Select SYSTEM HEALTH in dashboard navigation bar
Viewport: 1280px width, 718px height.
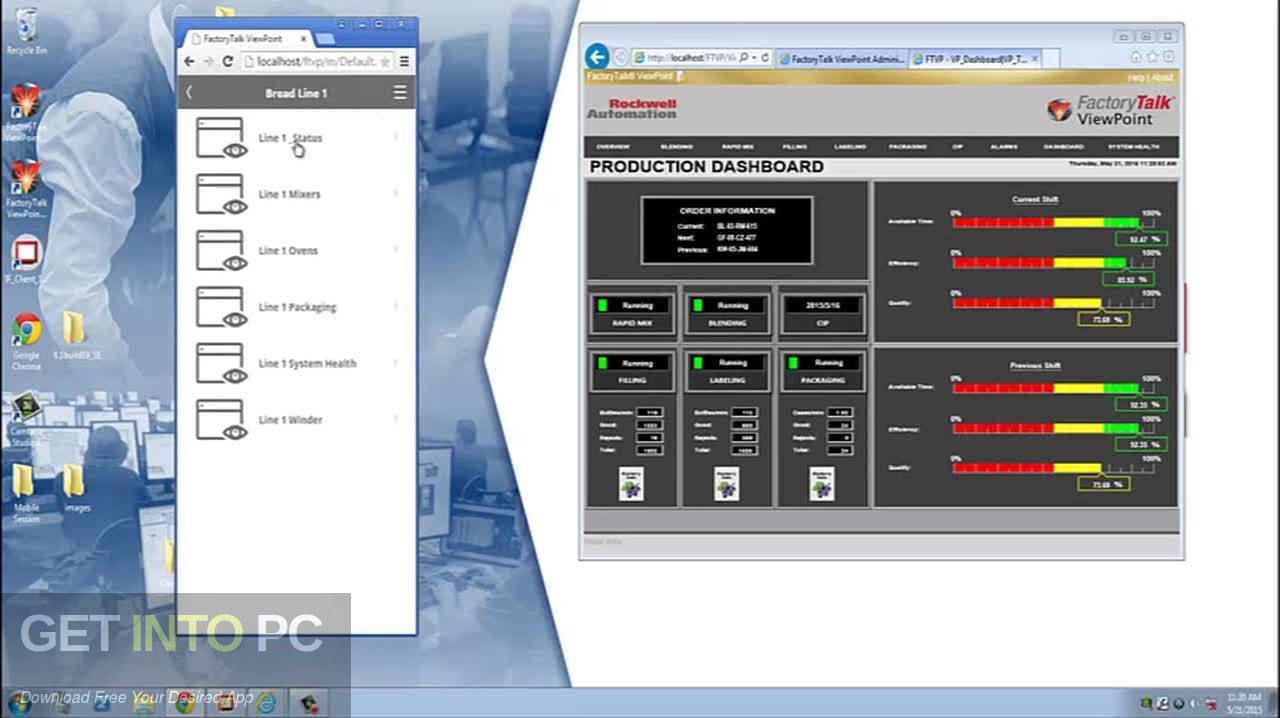pyautogui.click(x=1134, y=147)
